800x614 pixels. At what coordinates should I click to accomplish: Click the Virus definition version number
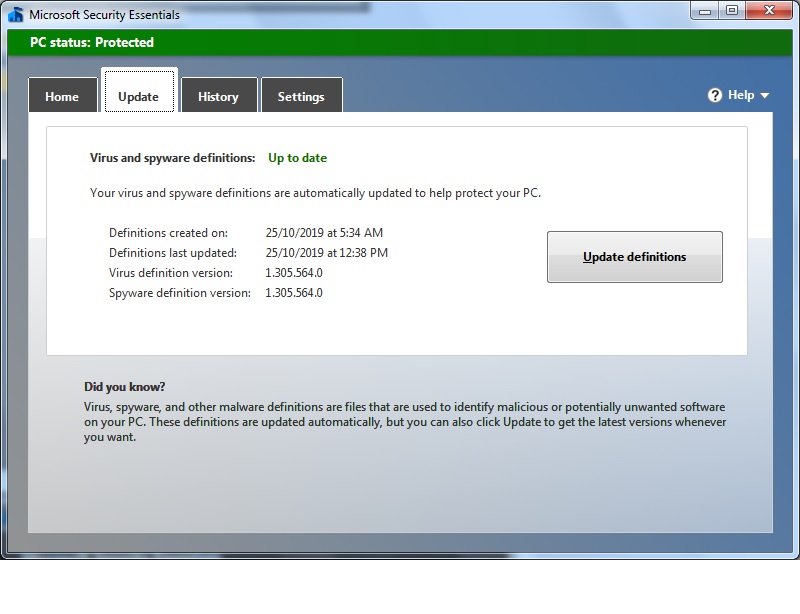click(294, 273)
